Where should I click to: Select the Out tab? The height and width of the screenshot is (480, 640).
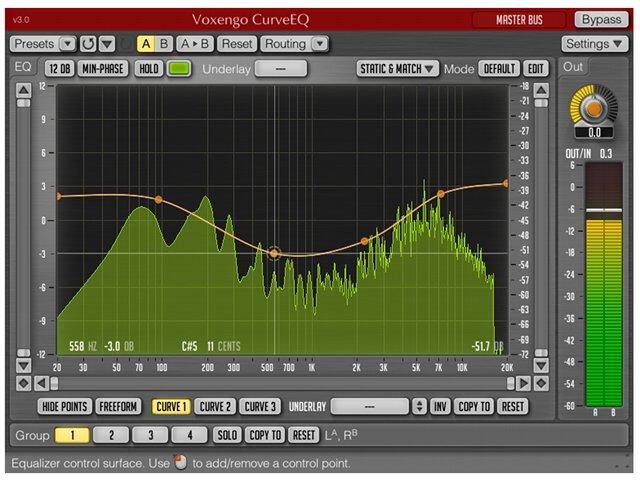573,67
